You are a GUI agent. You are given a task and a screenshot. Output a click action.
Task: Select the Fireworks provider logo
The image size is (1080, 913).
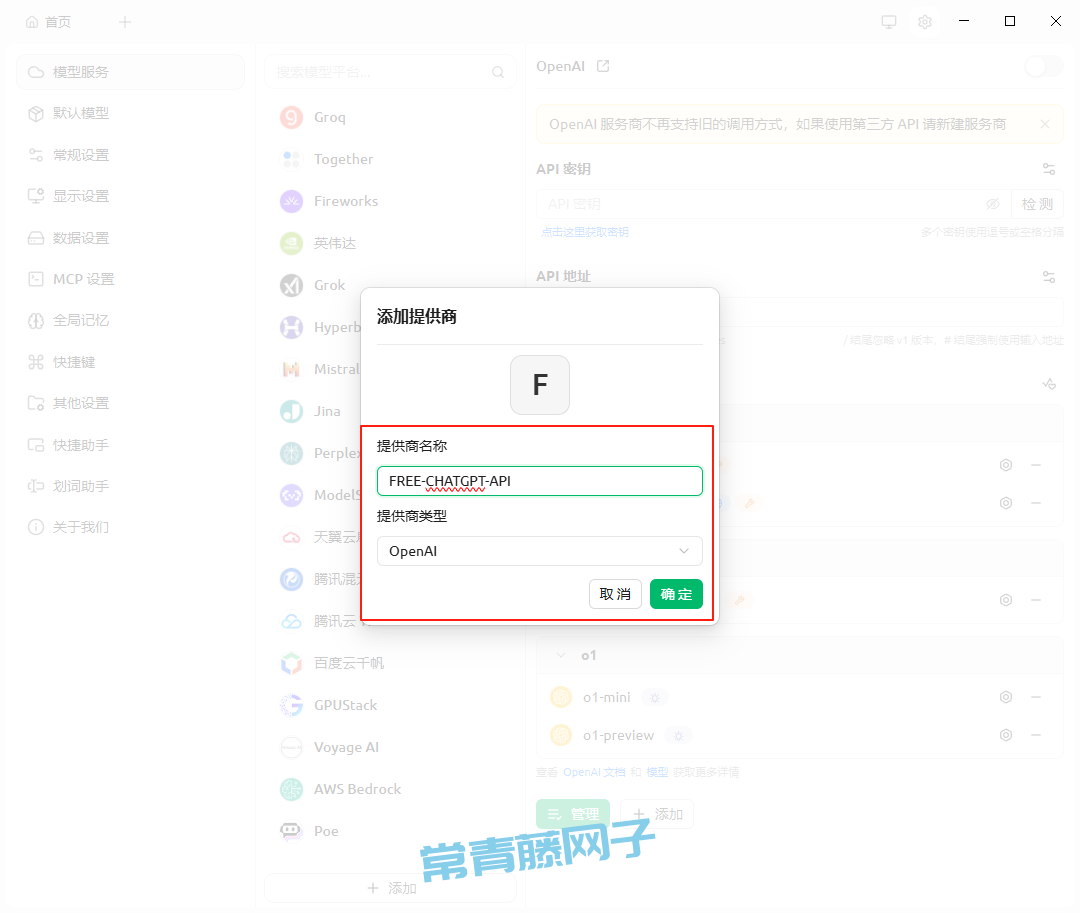pyautogui.click(x=291, y=202)
